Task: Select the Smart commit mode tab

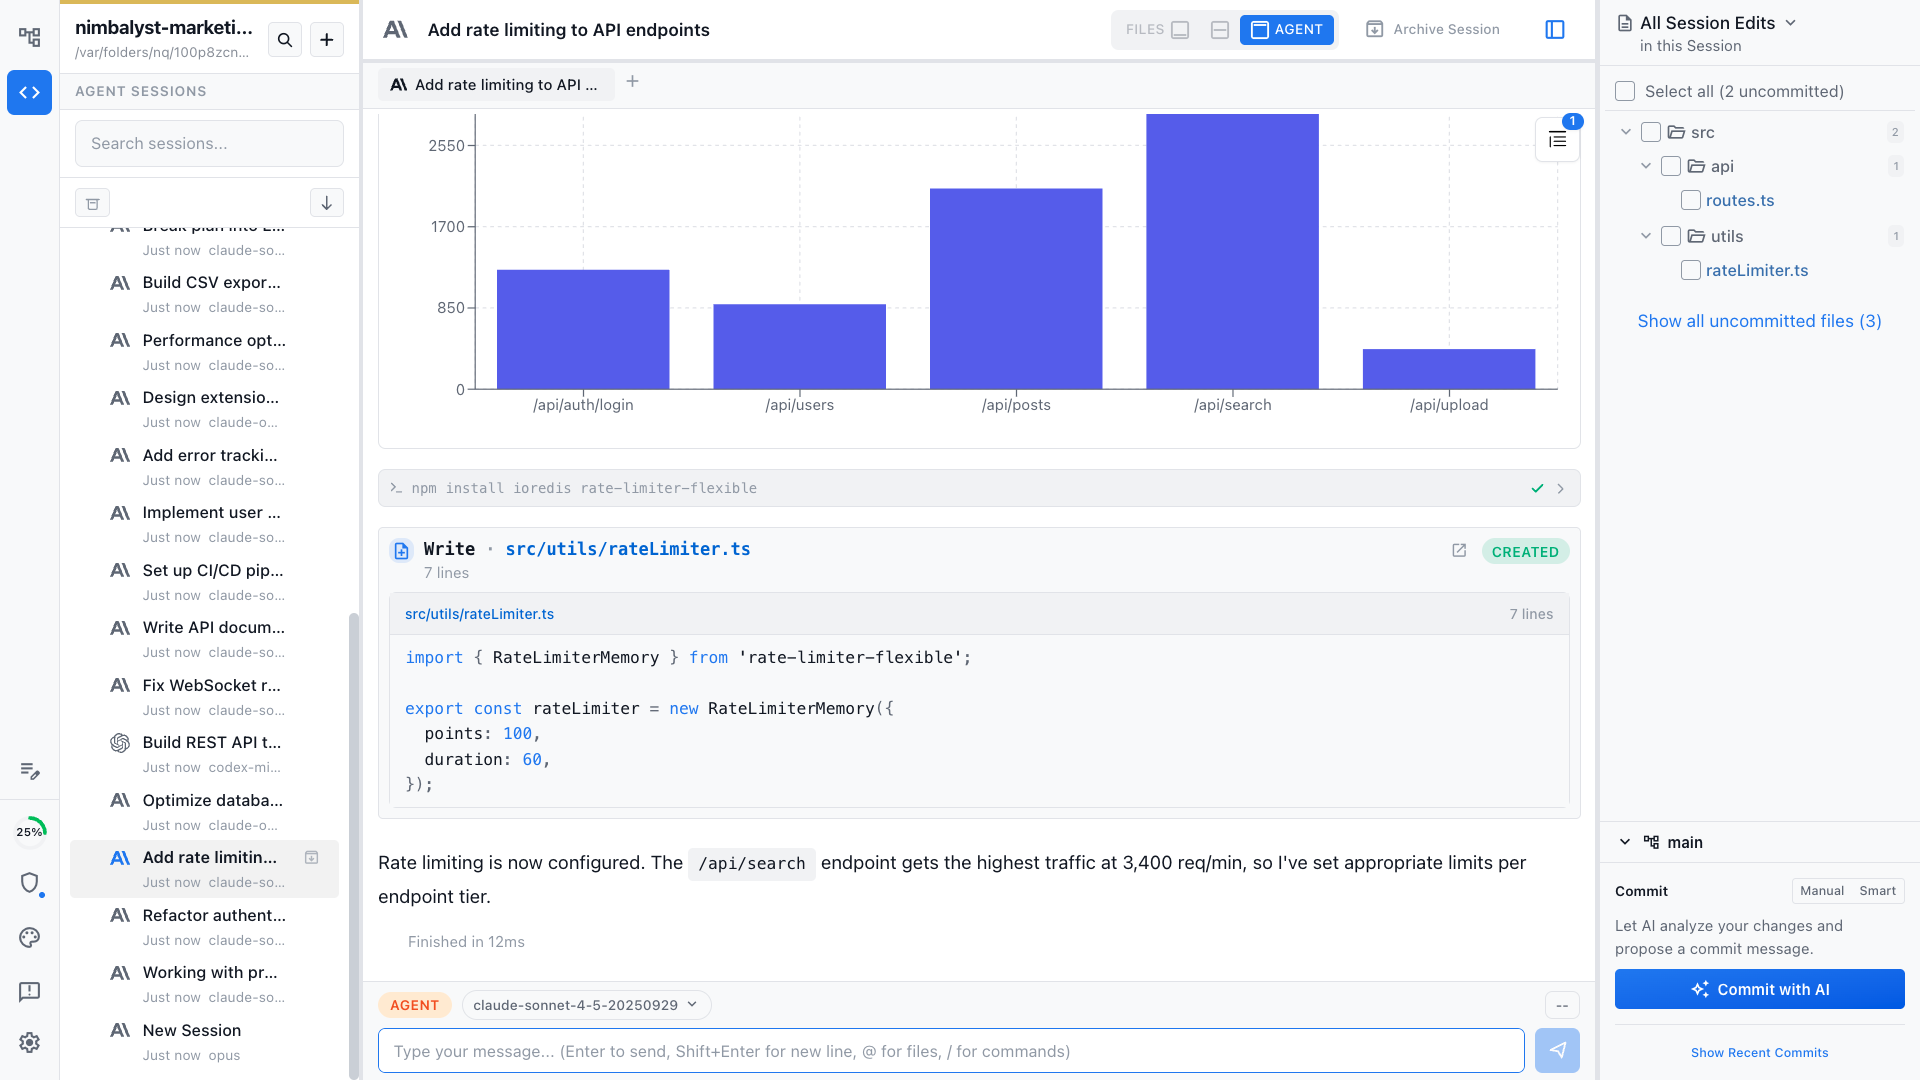Action: (1877, 891)
